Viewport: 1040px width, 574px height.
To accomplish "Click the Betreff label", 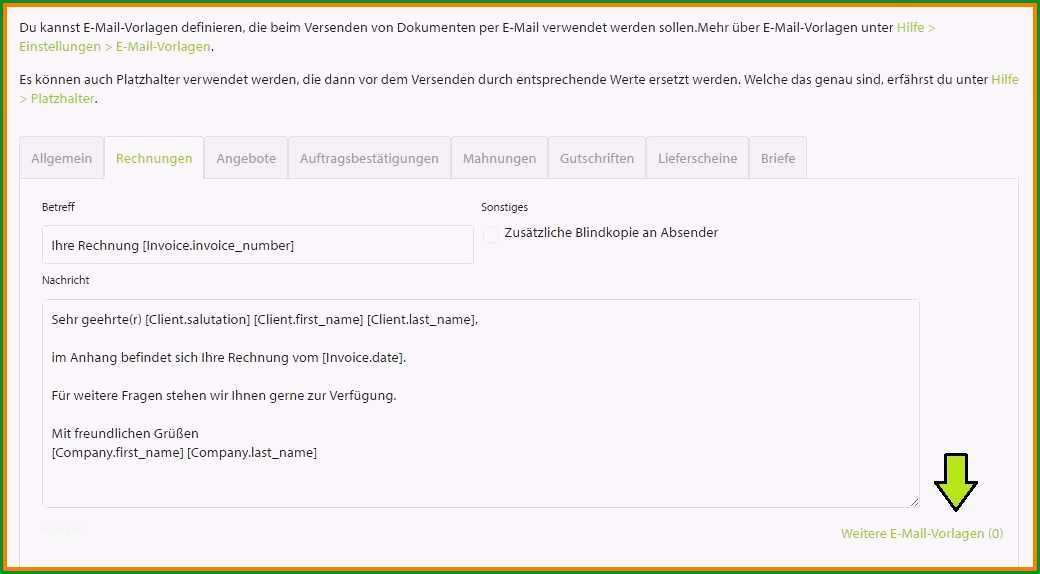I will coord(58,207).
